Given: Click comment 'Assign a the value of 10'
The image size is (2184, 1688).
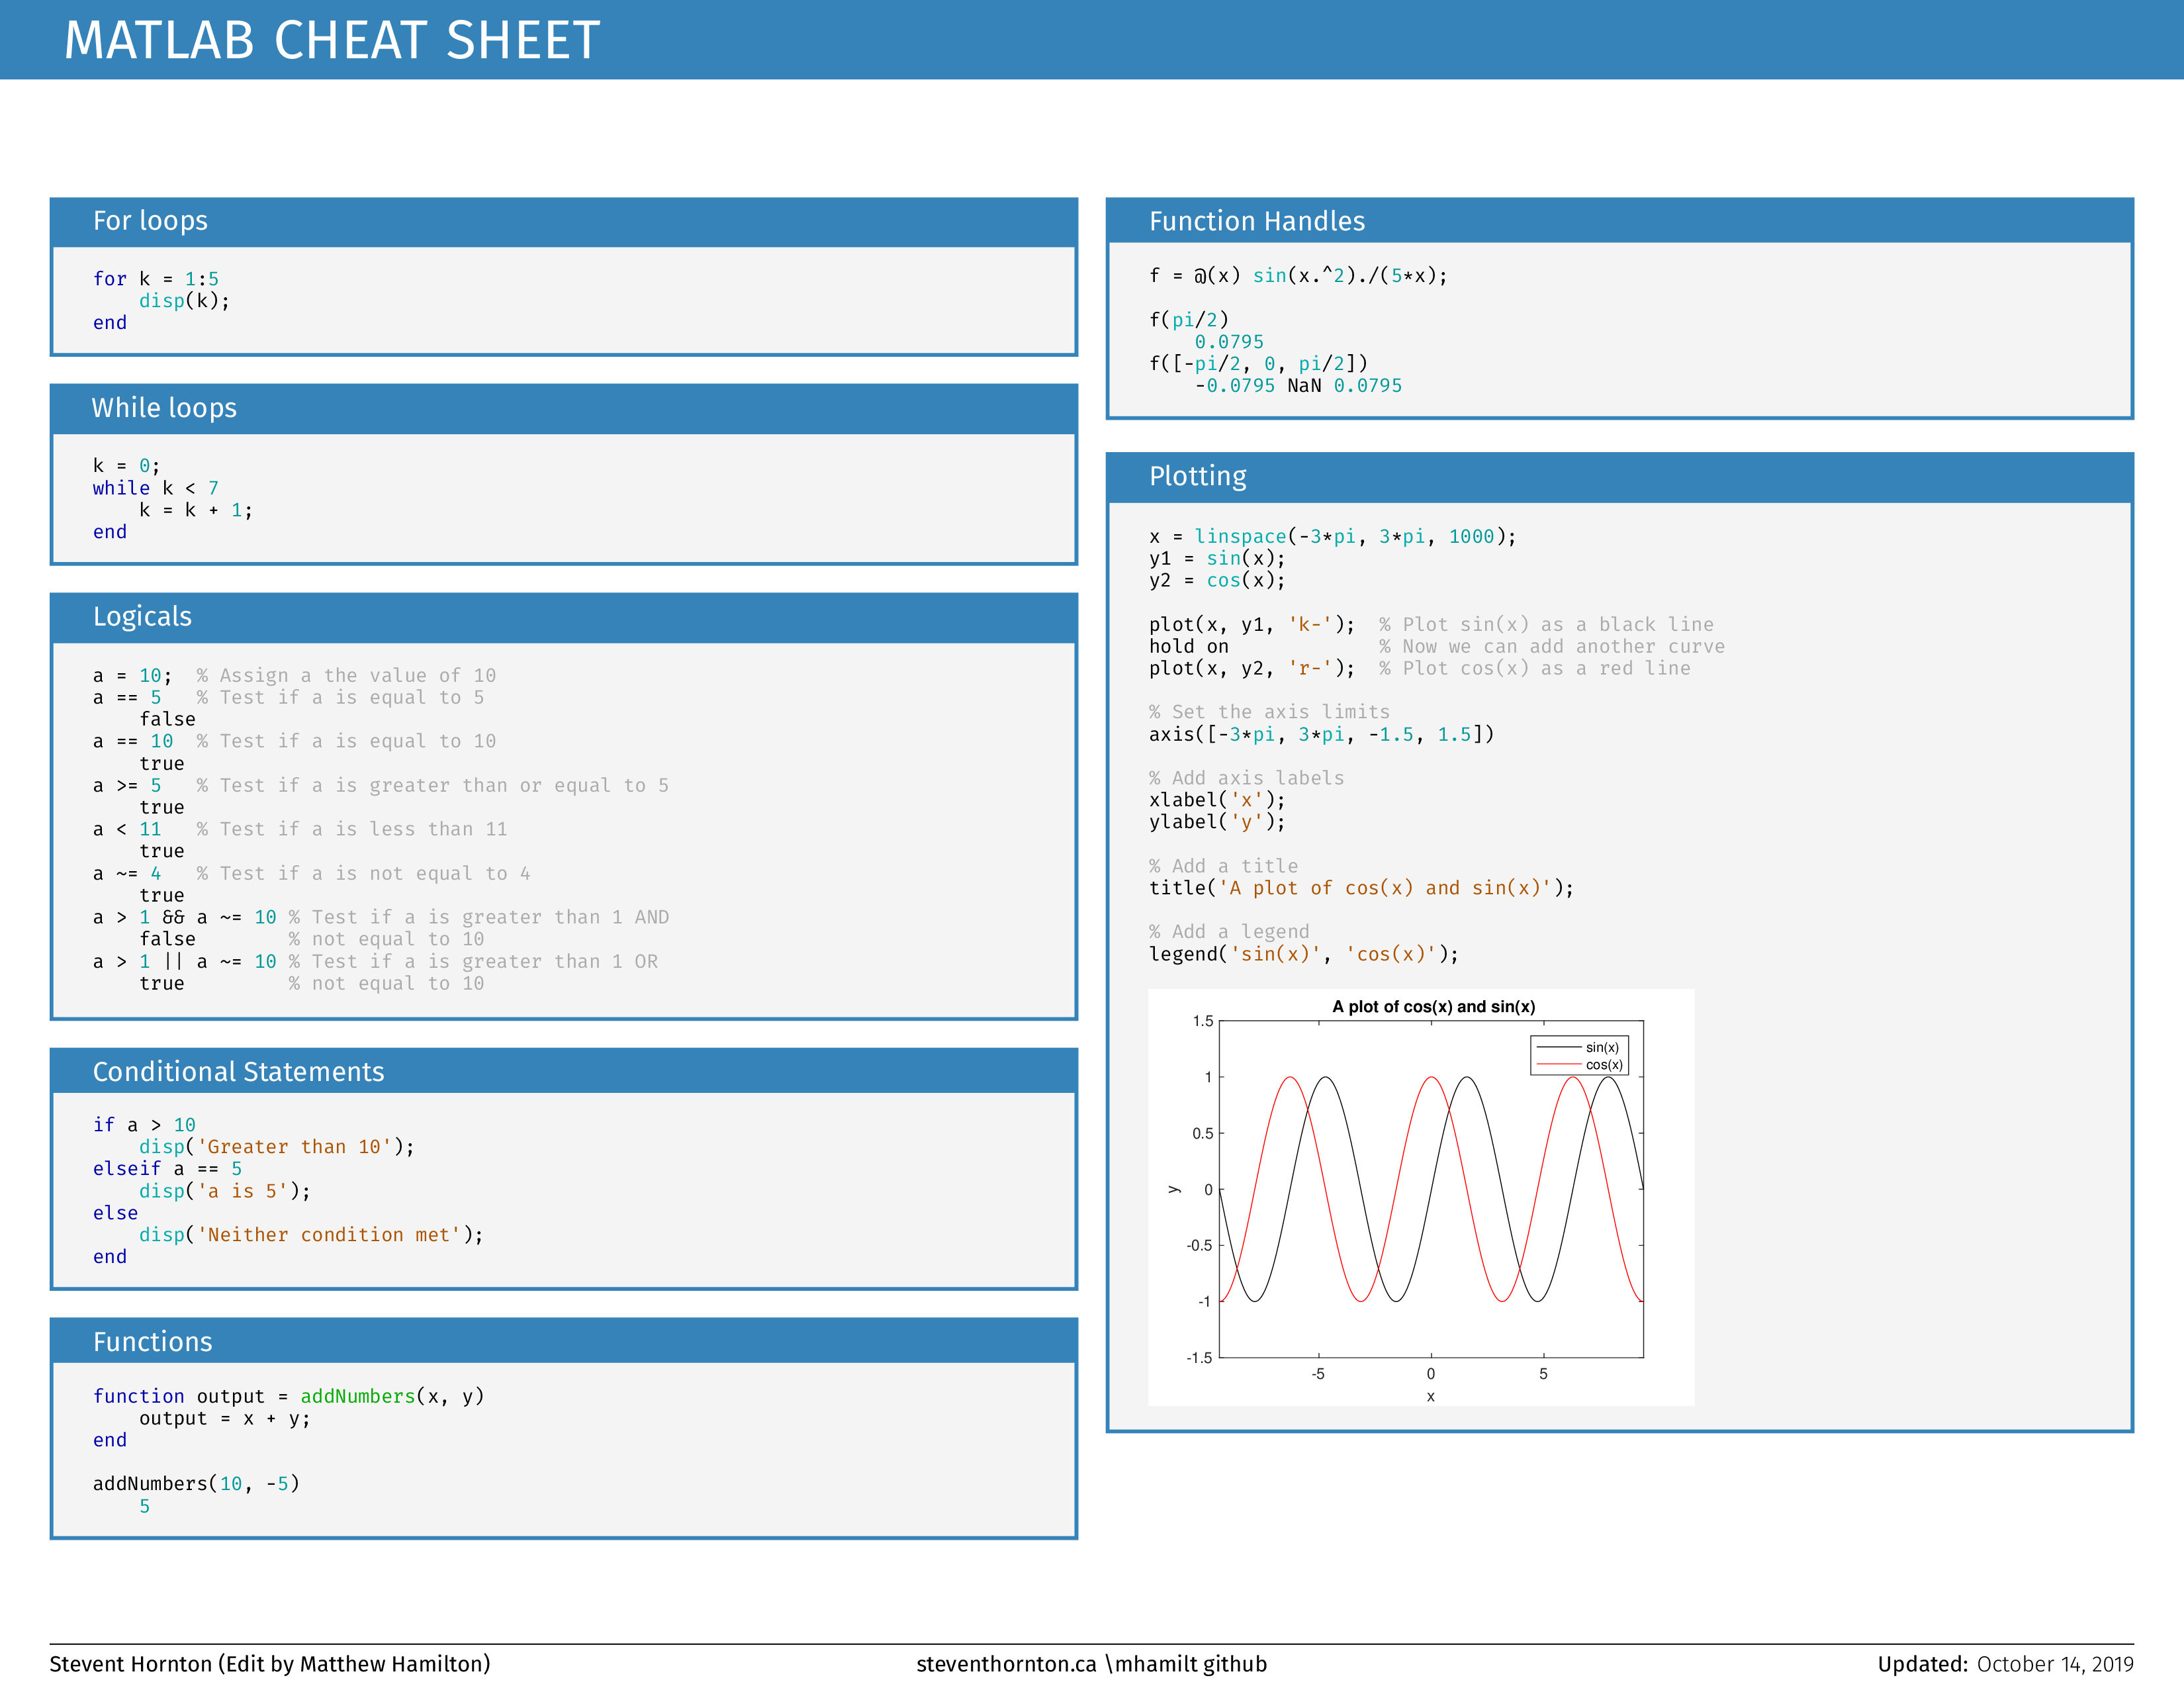Looking at the screenshot, I should tap(346, 676).
